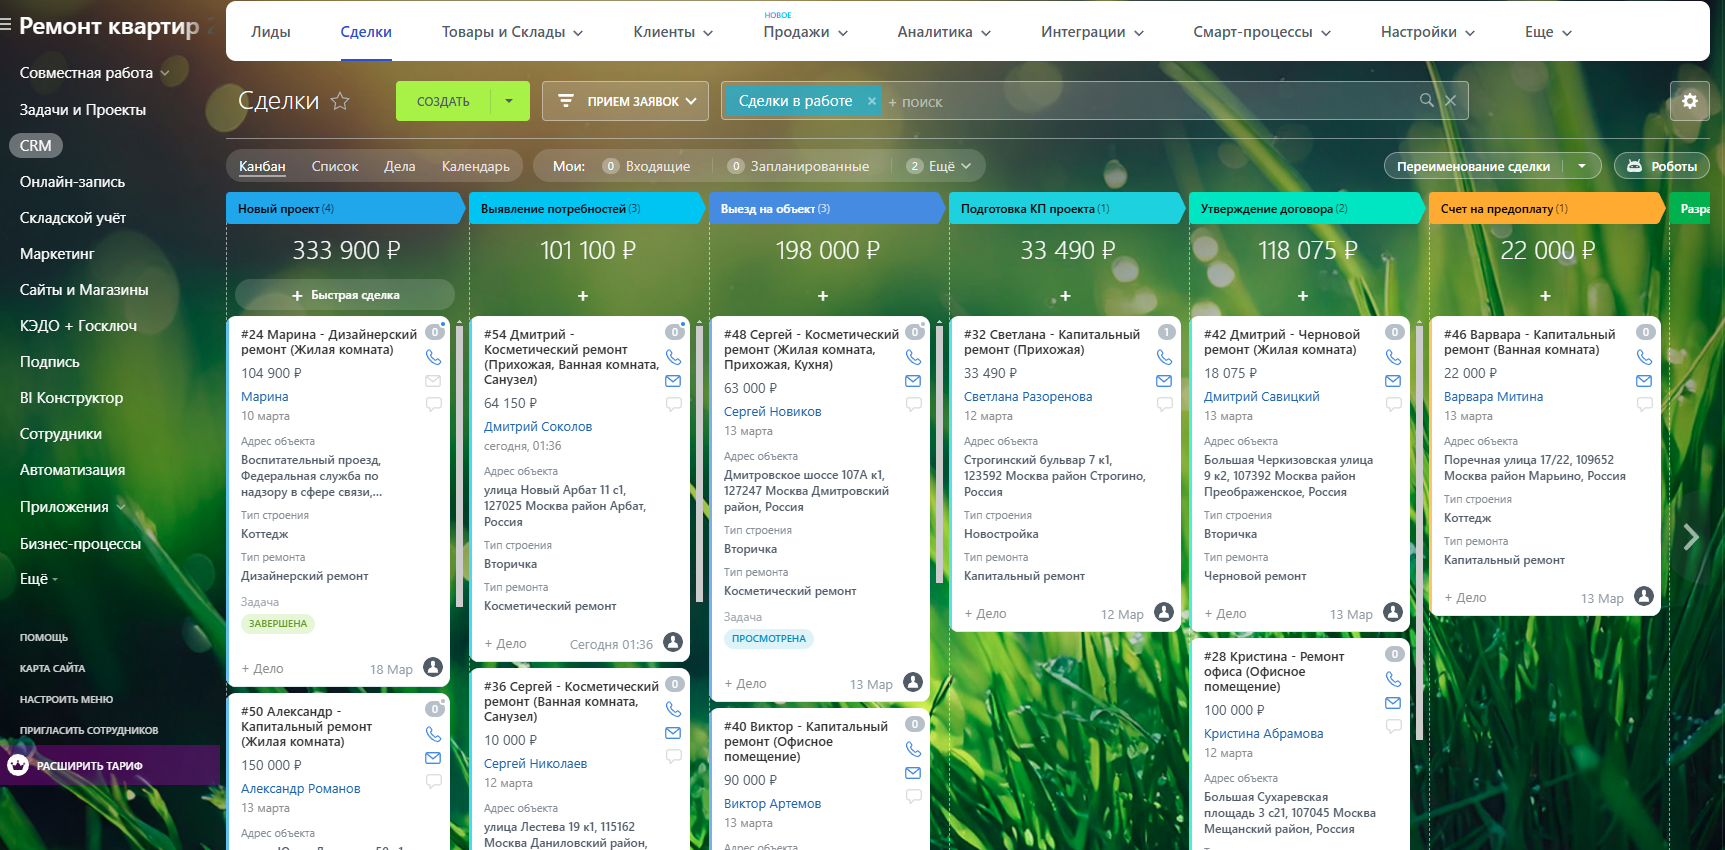Add deal in Подготовка КП проекта column plus
The height and width of the screenshot is (850, 1725).
click(1065, 296)
